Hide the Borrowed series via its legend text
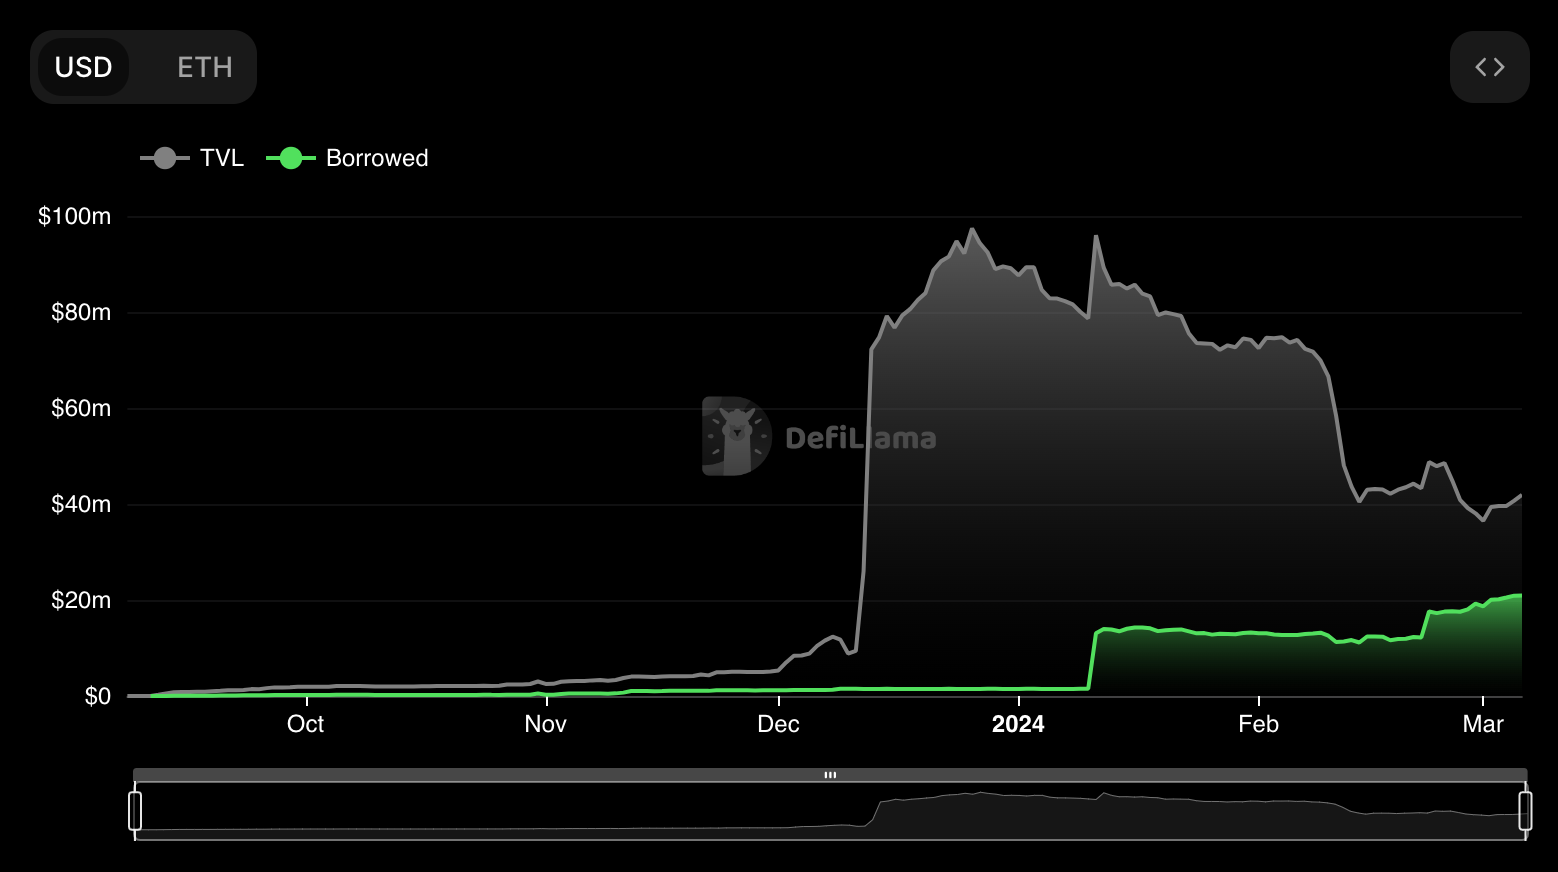 [x=377, y=158]
